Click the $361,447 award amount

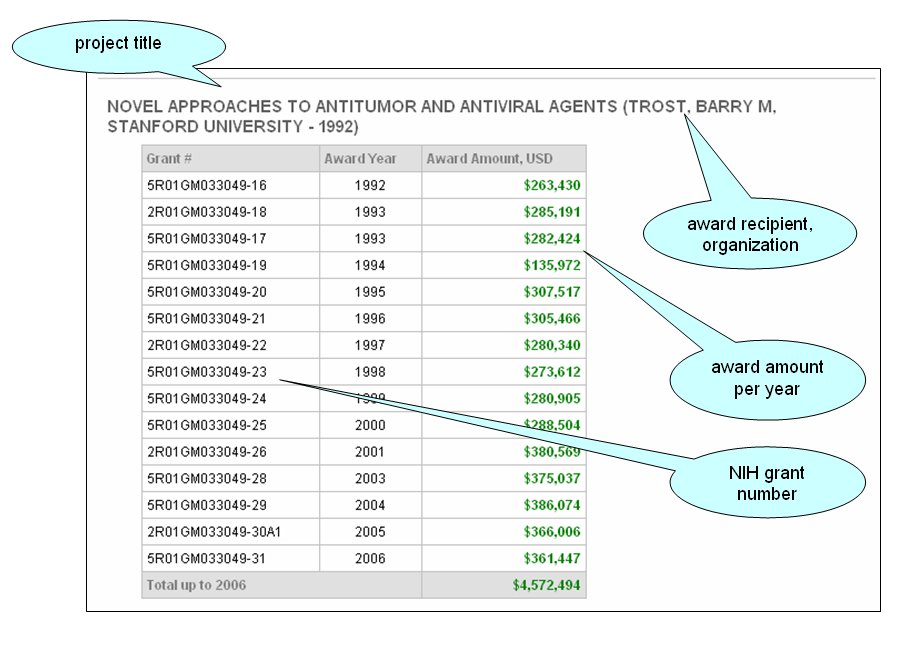point(552,558)
